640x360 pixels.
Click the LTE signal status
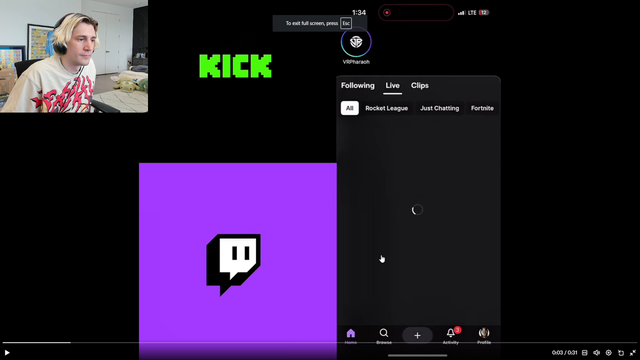coord(472,13)
